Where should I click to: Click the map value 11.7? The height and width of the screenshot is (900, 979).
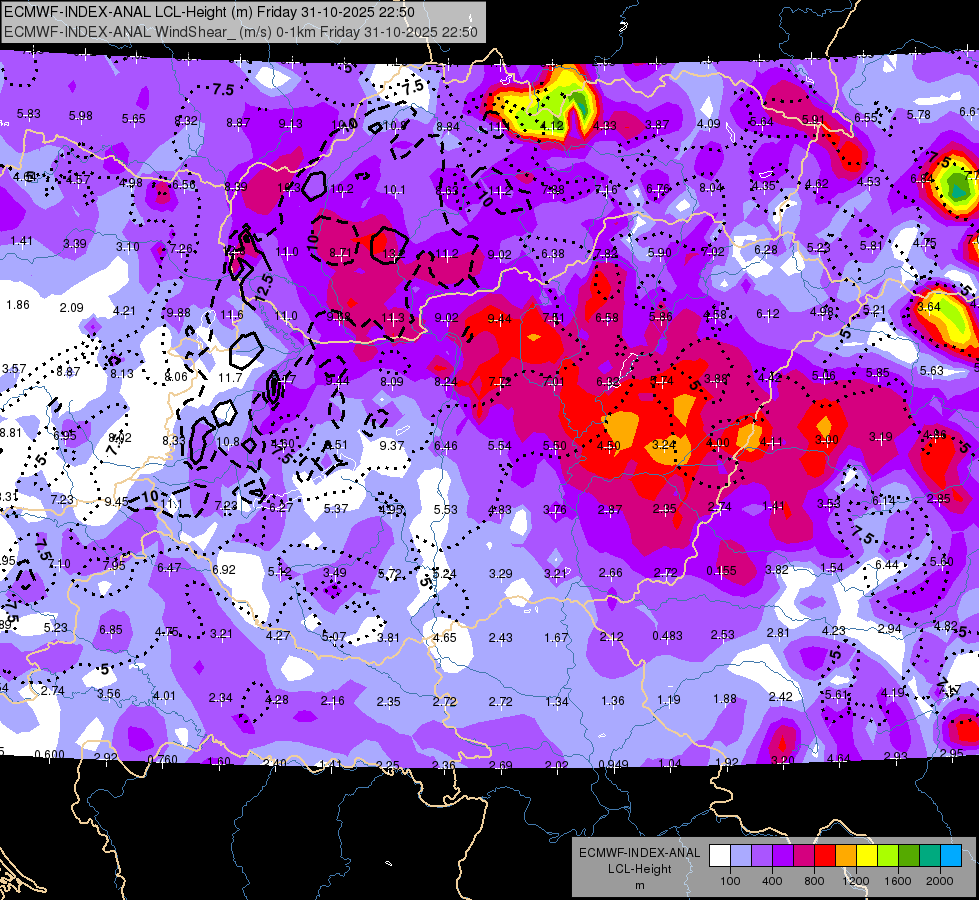pos(230,377)
